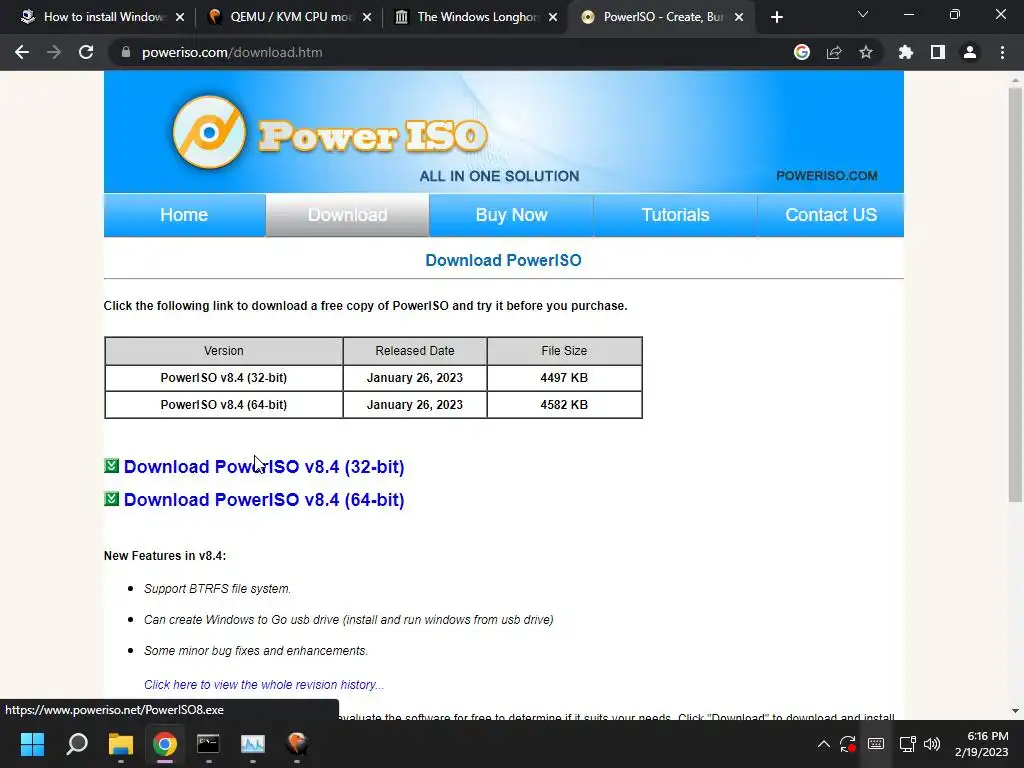The height and width of the screenshot is (768, 1024).
Task: Open a new tab with plus button
Action: [776, 18]
